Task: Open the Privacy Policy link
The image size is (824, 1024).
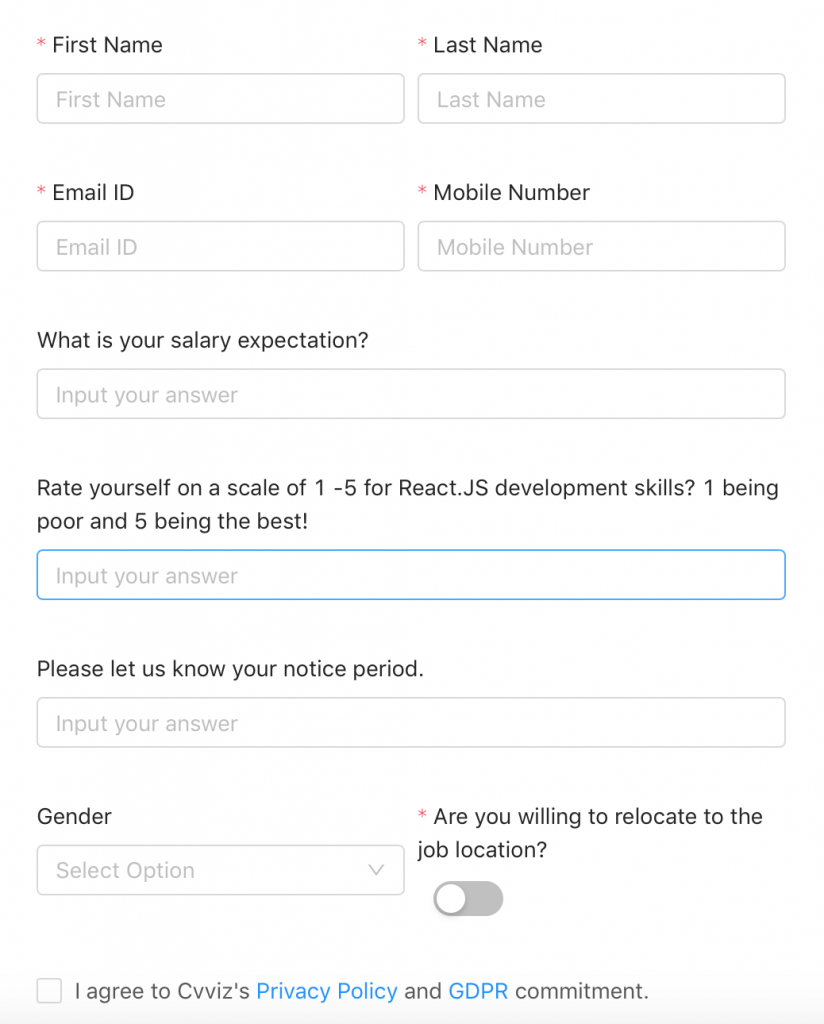Action: pos(327,992)
